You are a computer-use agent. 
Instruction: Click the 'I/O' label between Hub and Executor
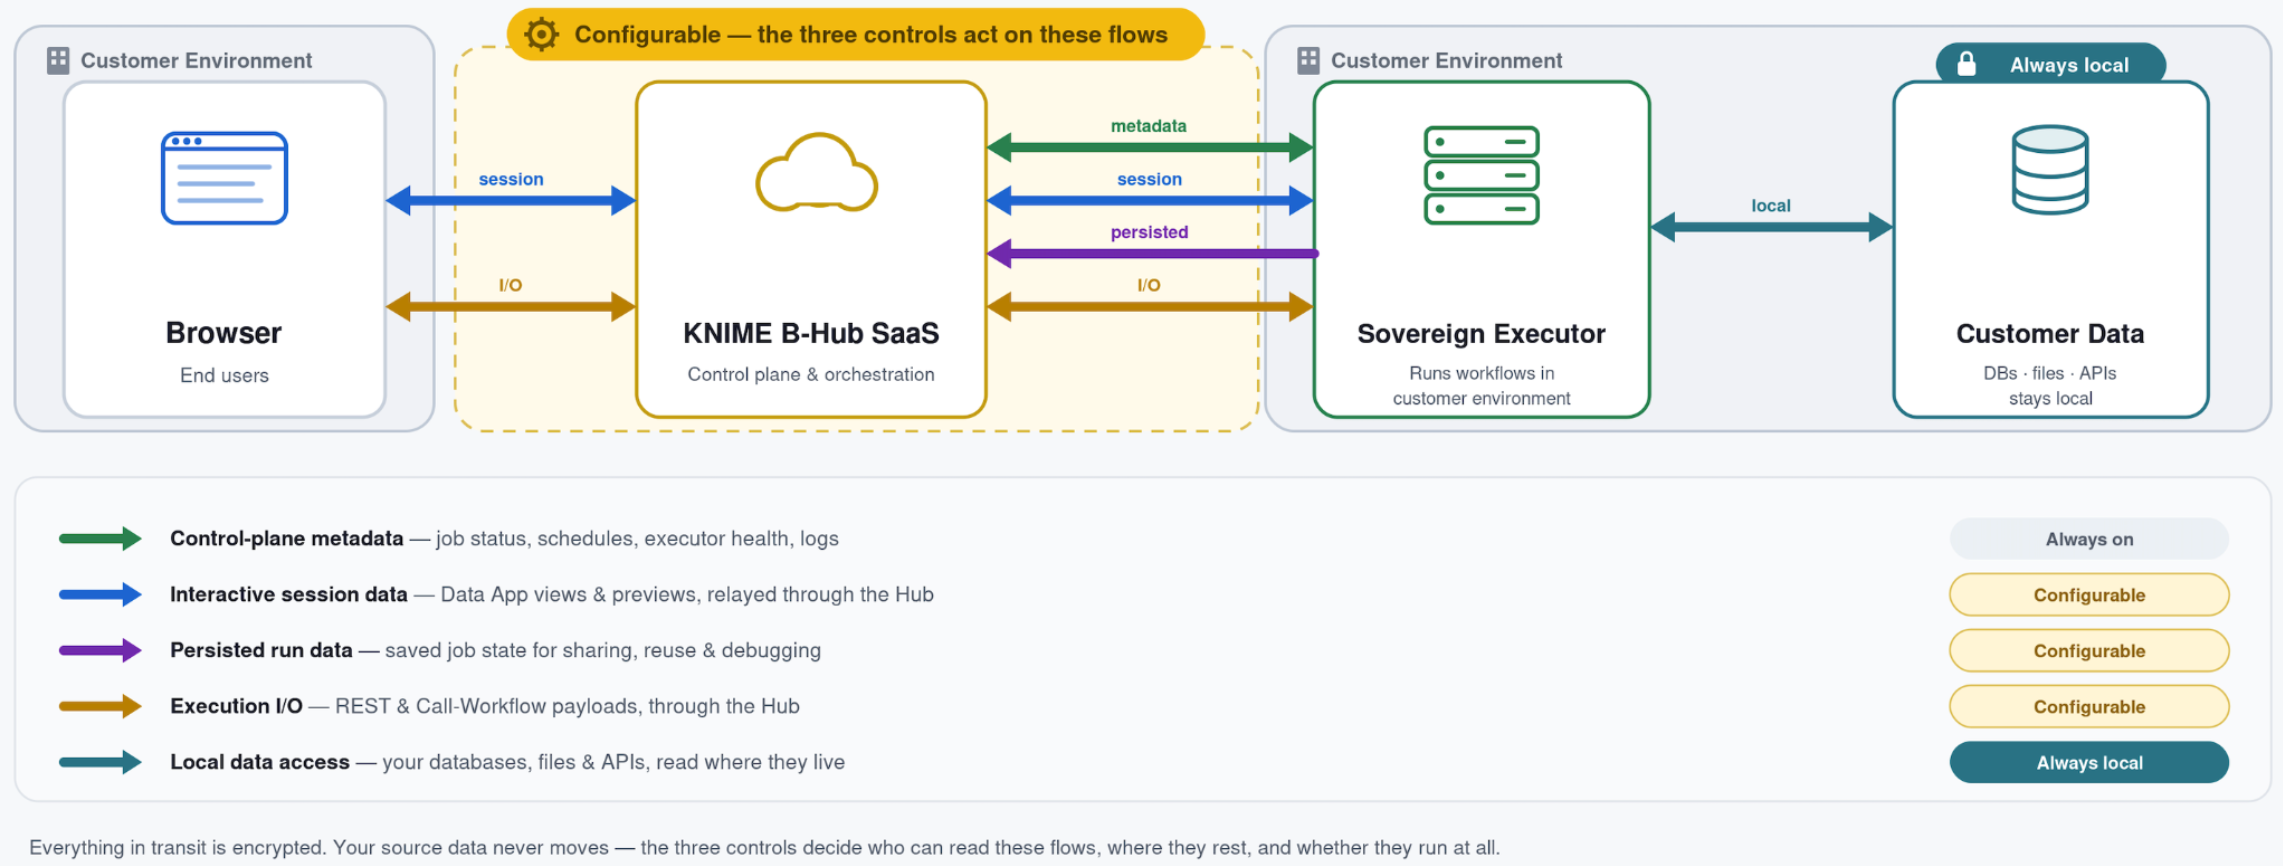point(1148,285)
